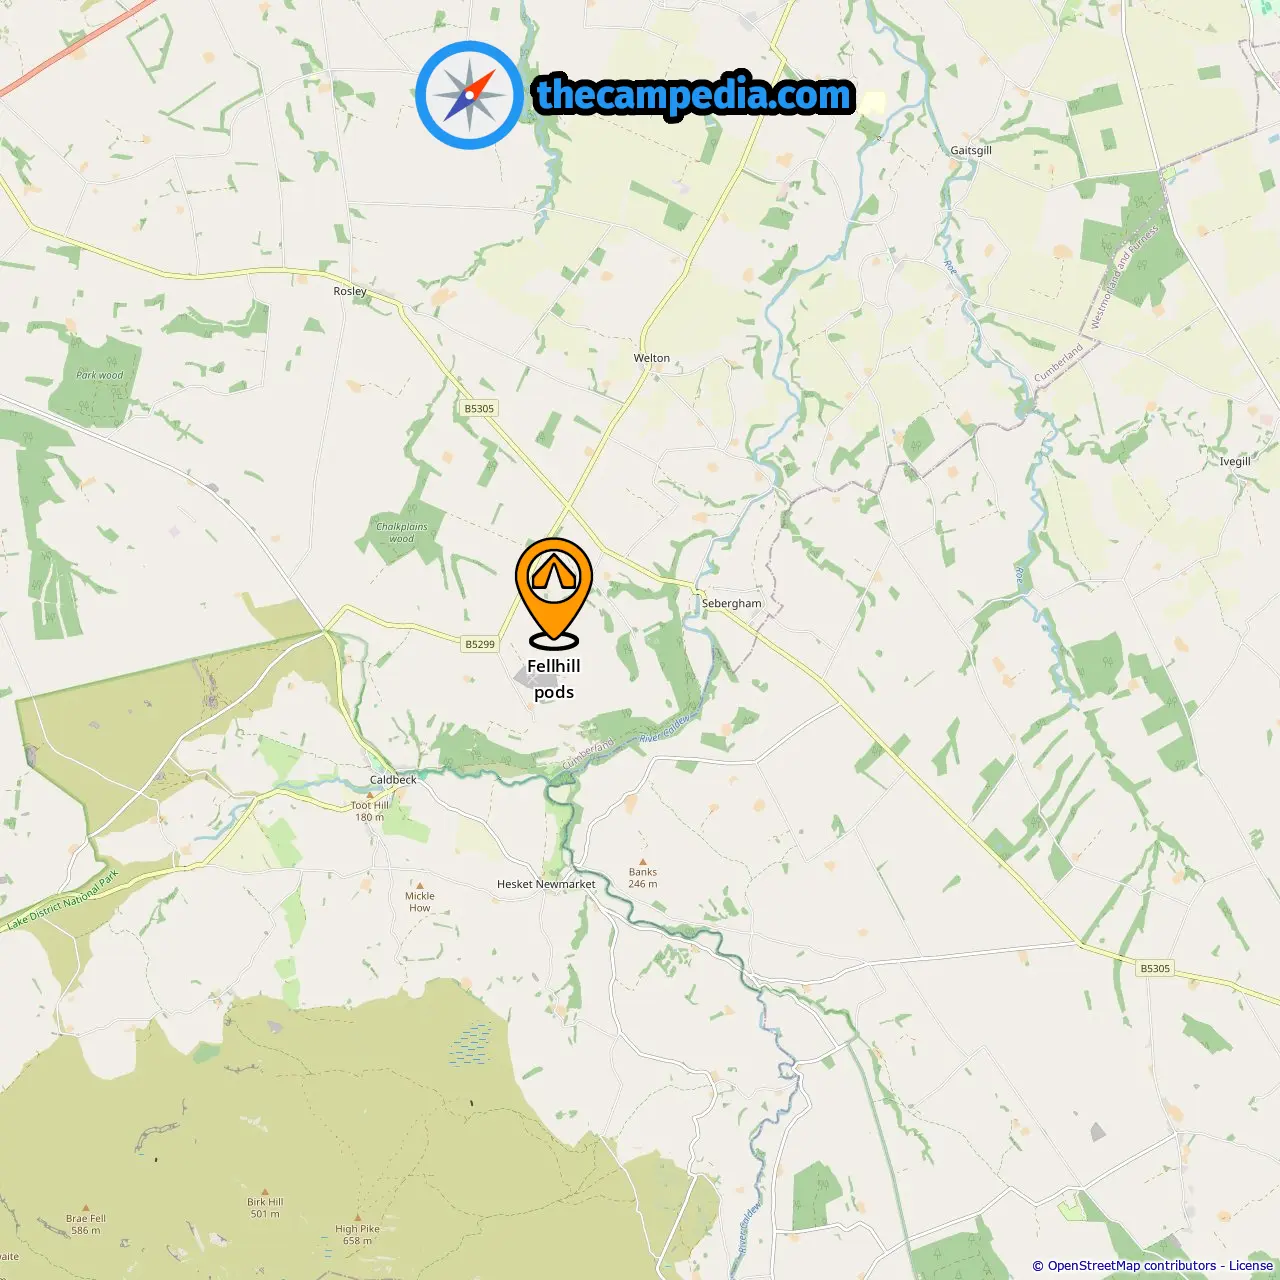Click the Fellhill pods label text
The width and height of the screenshot is (1280, 1280).
(554, 679)
